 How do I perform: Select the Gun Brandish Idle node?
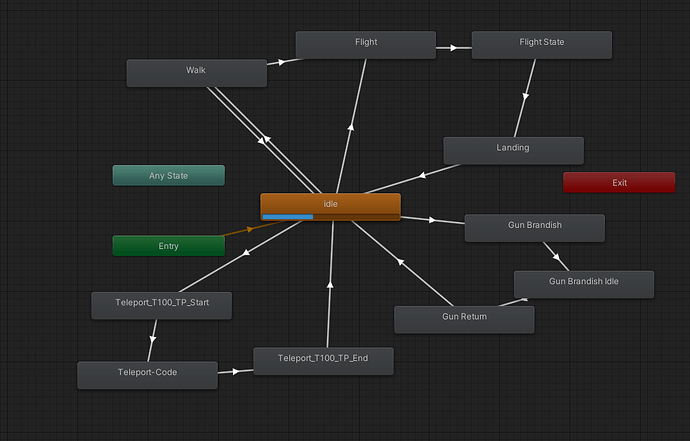tap(584, 284)
